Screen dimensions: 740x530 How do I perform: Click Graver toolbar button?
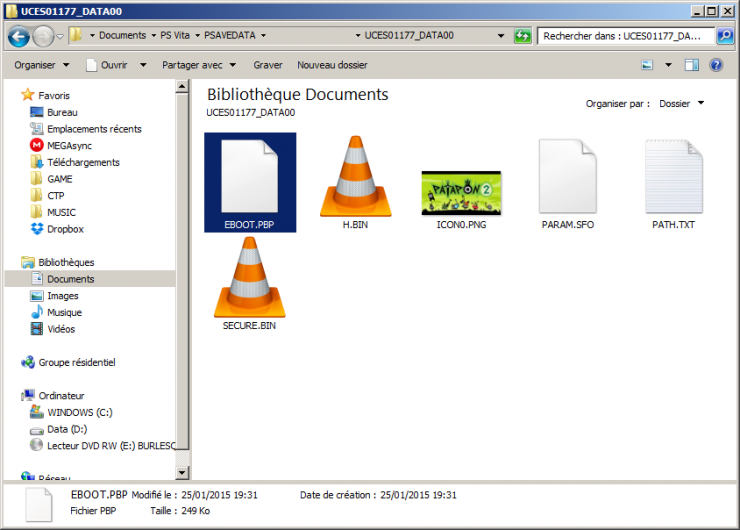click(x=268, y=65)
